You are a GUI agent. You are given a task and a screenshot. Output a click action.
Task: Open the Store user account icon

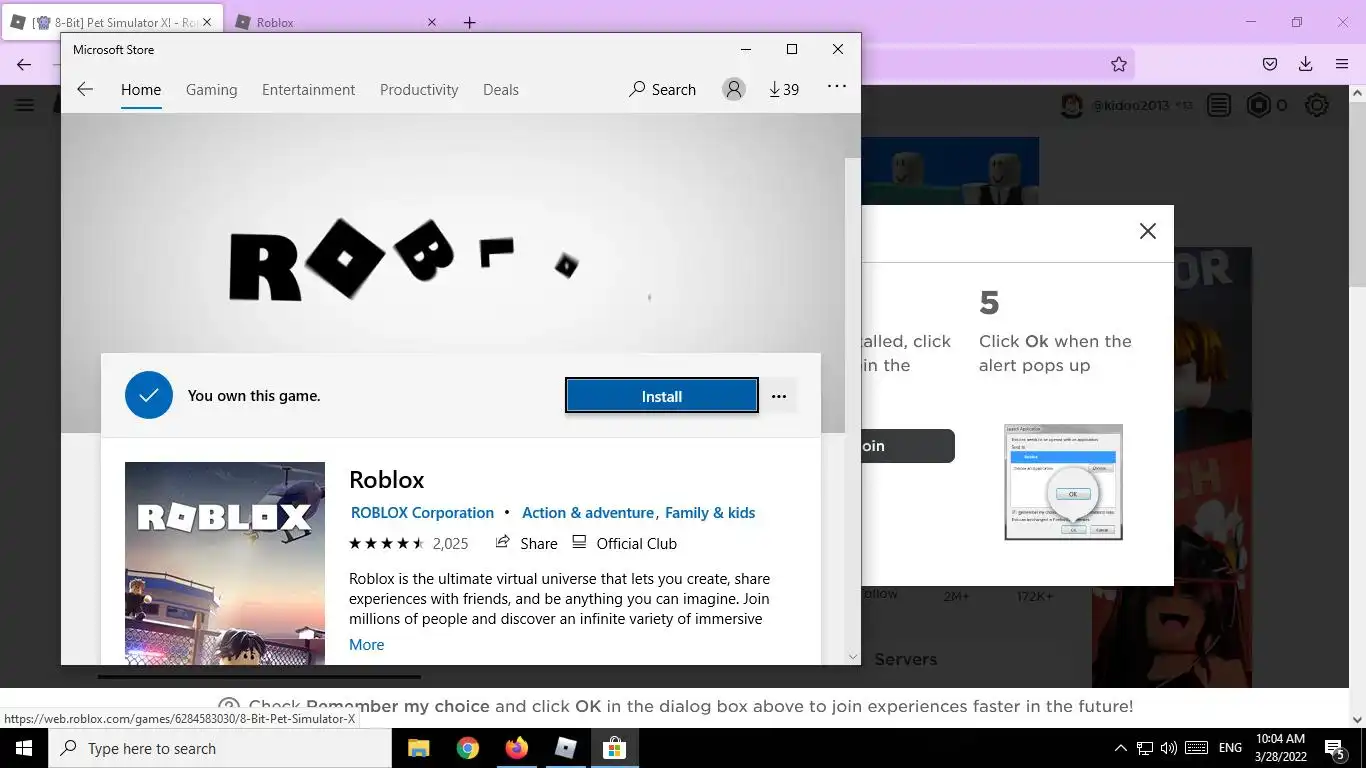coord(734,89)
